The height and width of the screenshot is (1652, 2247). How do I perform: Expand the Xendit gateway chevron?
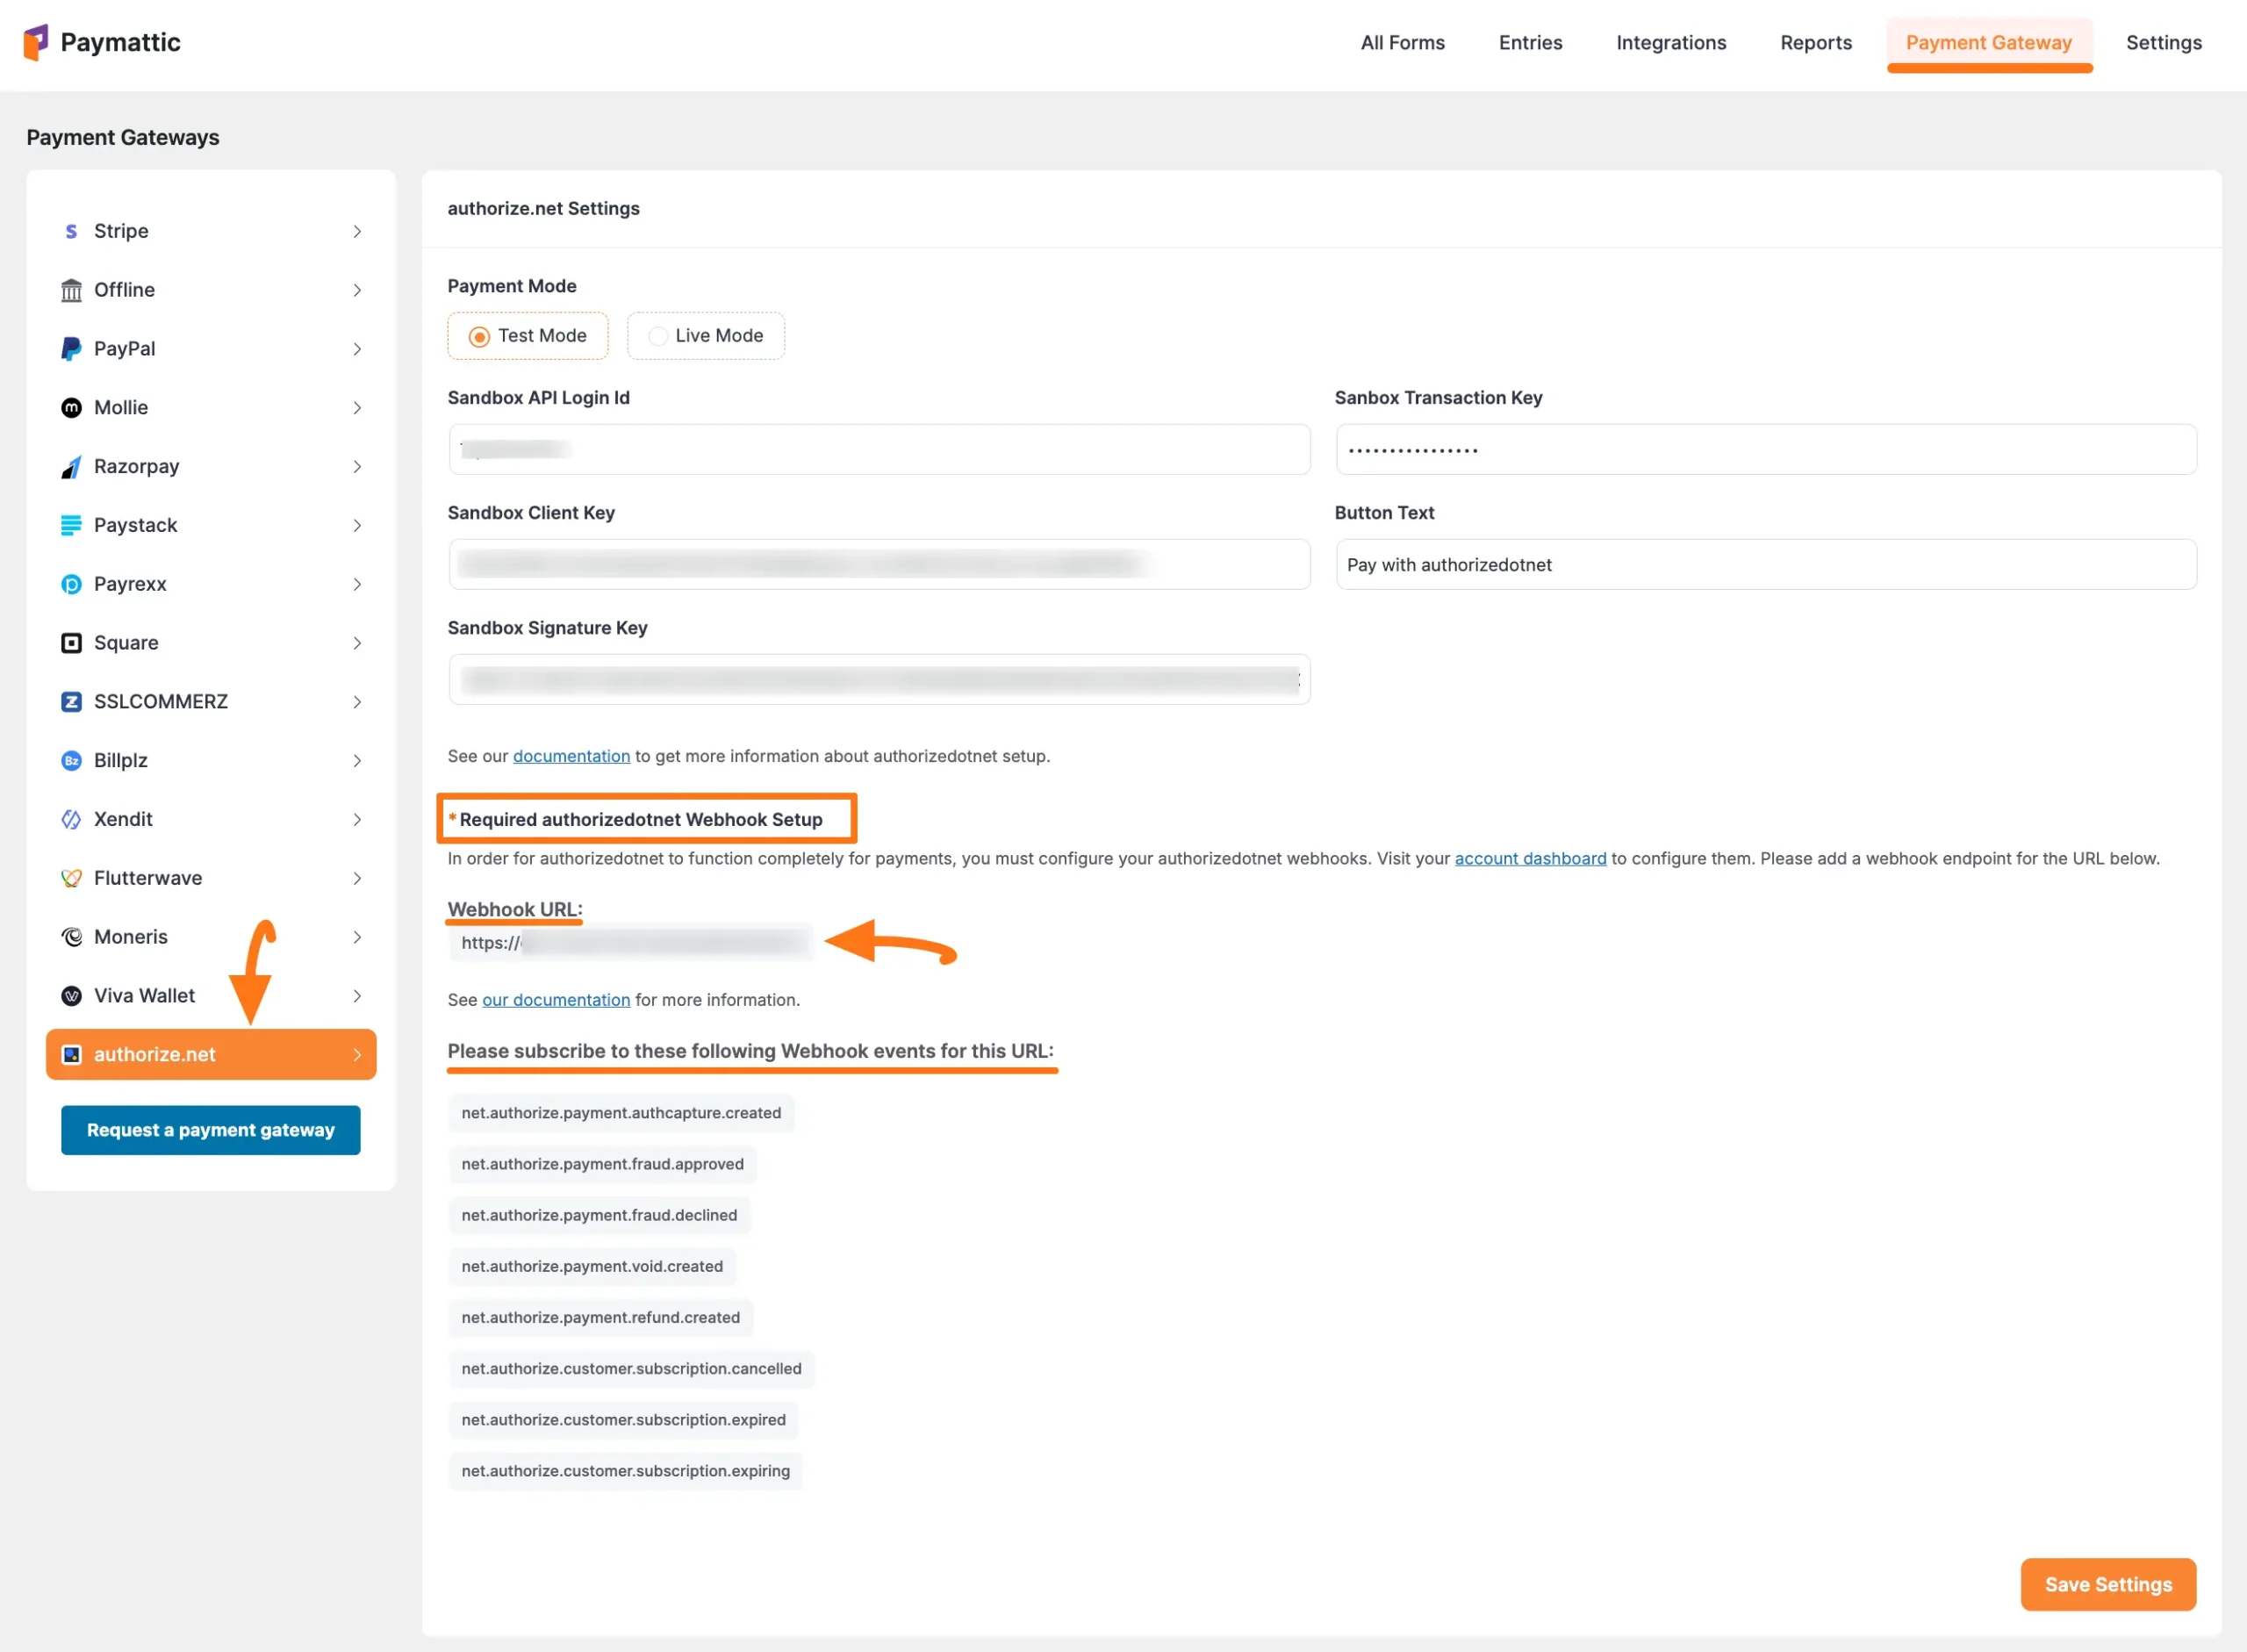coord(357,819)
